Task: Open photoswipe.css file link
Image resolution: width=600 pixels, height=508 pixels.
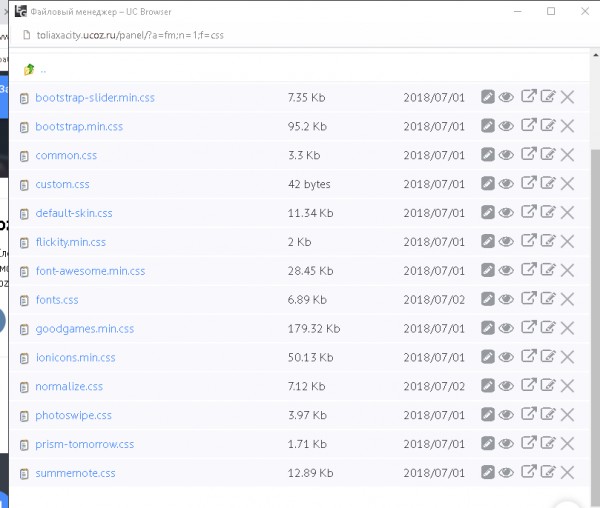Action: 73,415
